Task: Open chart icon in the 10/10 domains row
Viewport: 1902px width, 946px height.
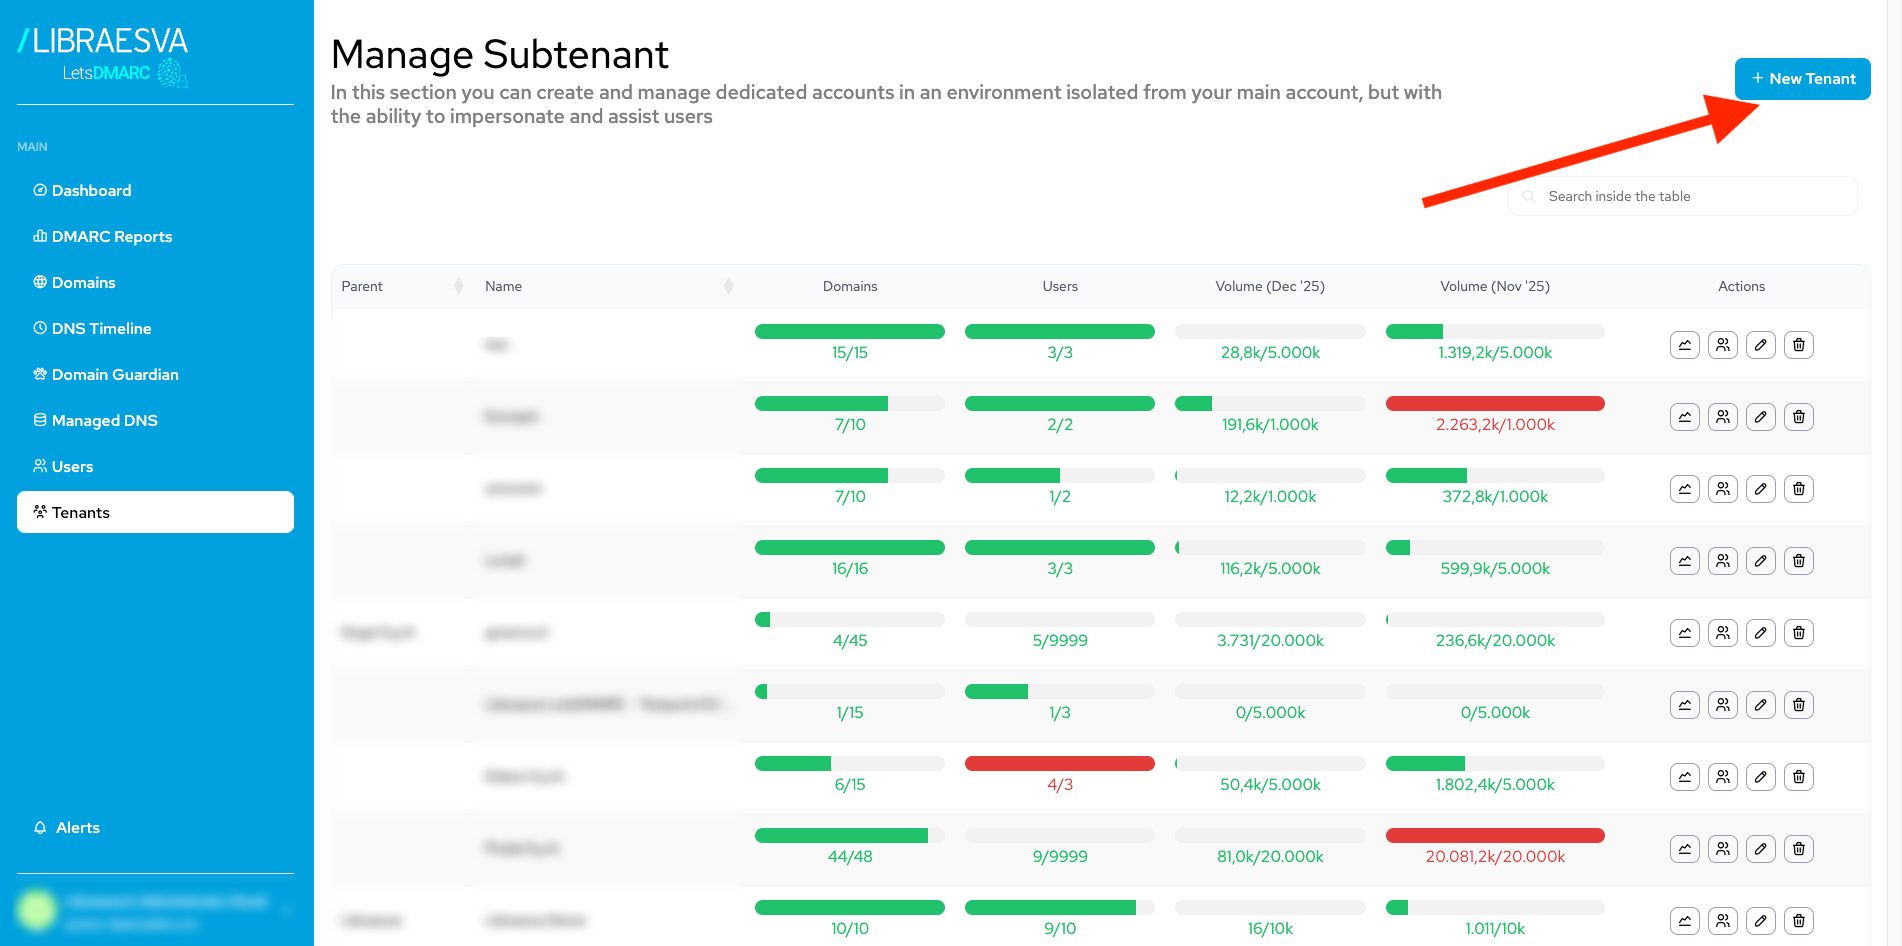Action: pos(1685,921)
